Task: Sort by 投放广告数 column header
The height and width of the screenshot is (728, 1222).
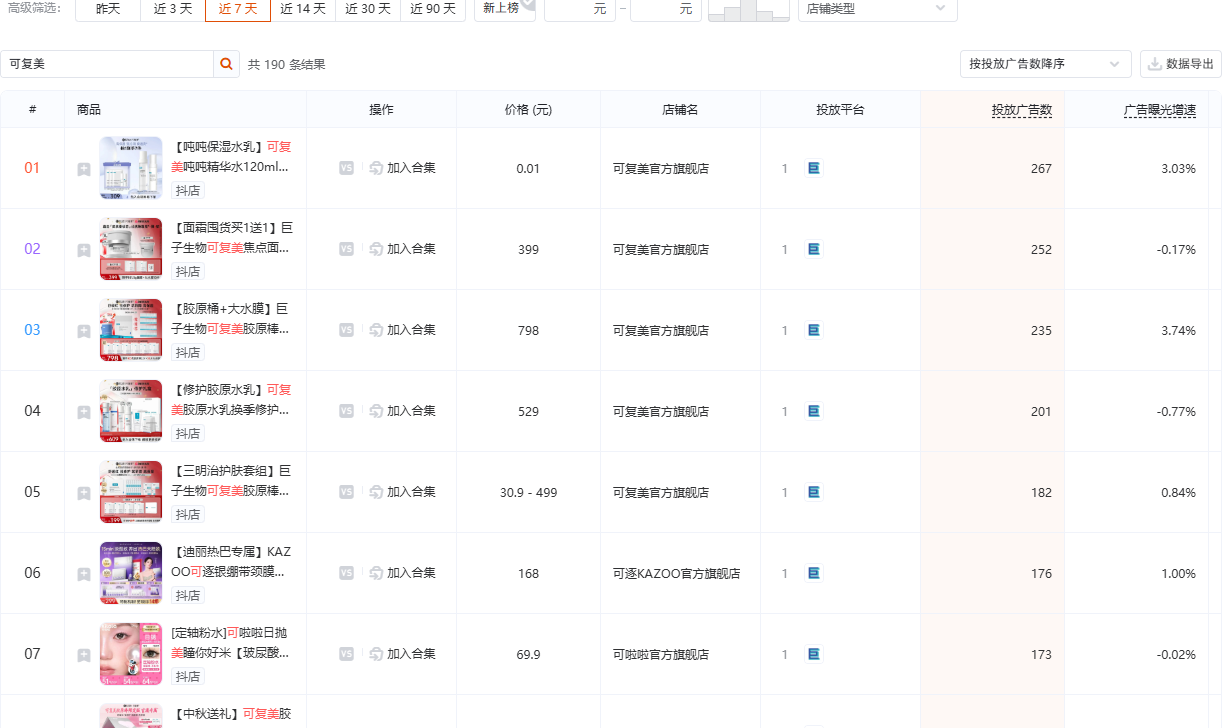Action: tap(1022, 110)
